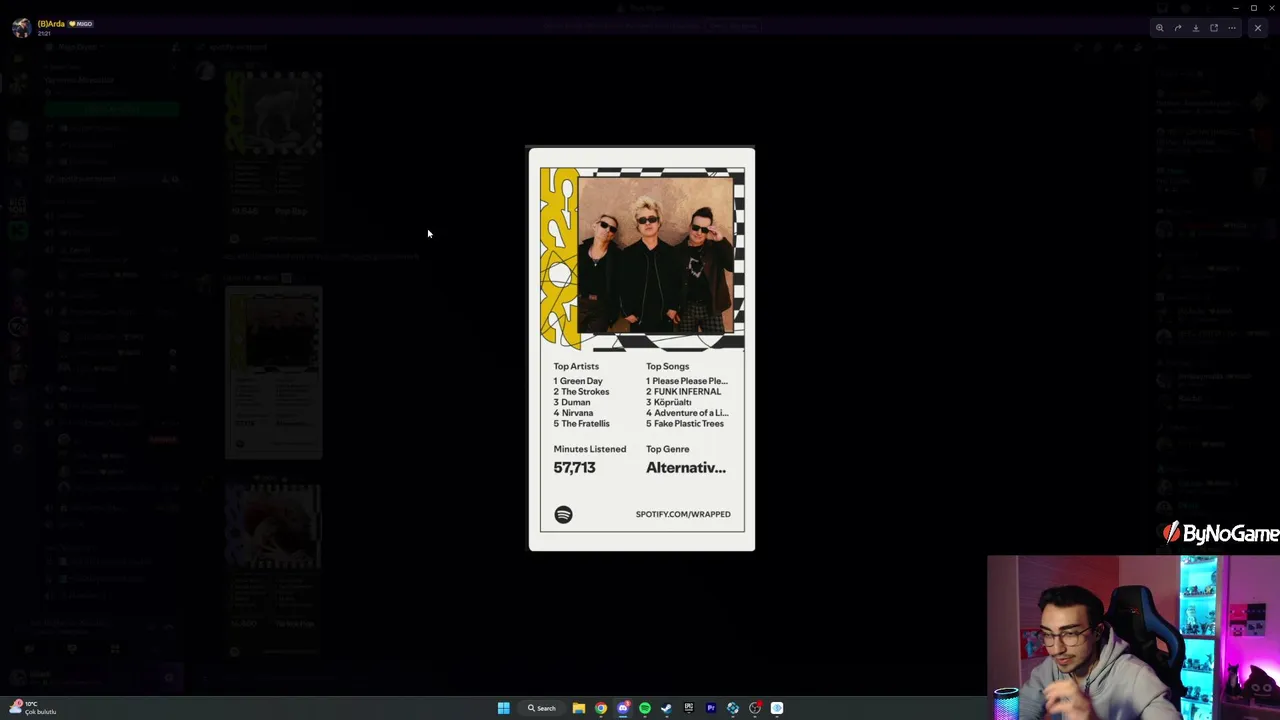Click the "57,713" minutes listened value

pyautogui.click(x=575, y=468)
